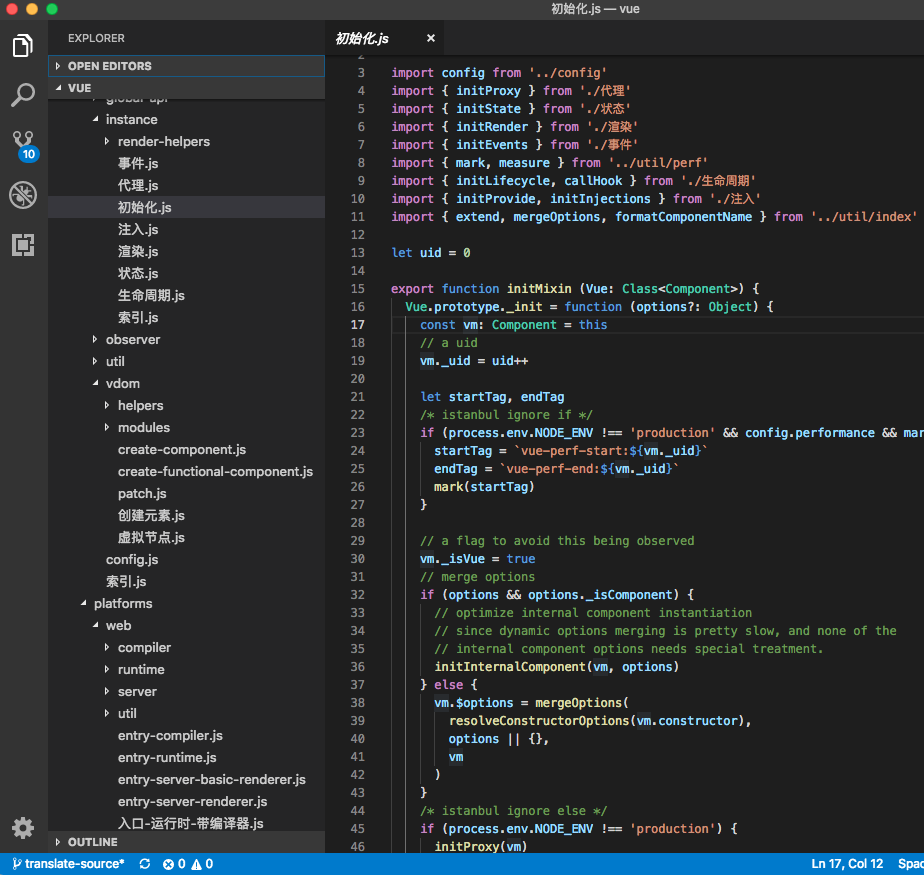
Task: Open file 虚拟节点.js
Action: pos(186,537)
